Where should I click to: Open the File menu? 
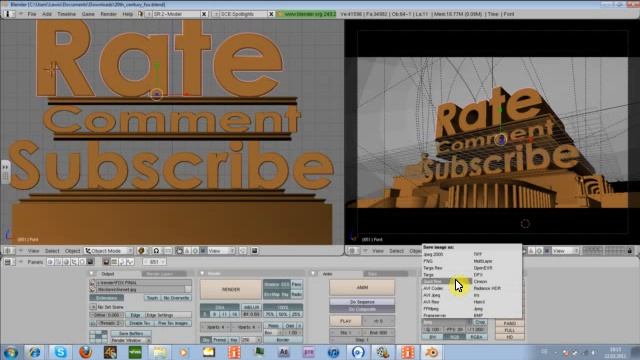[32, 14]
